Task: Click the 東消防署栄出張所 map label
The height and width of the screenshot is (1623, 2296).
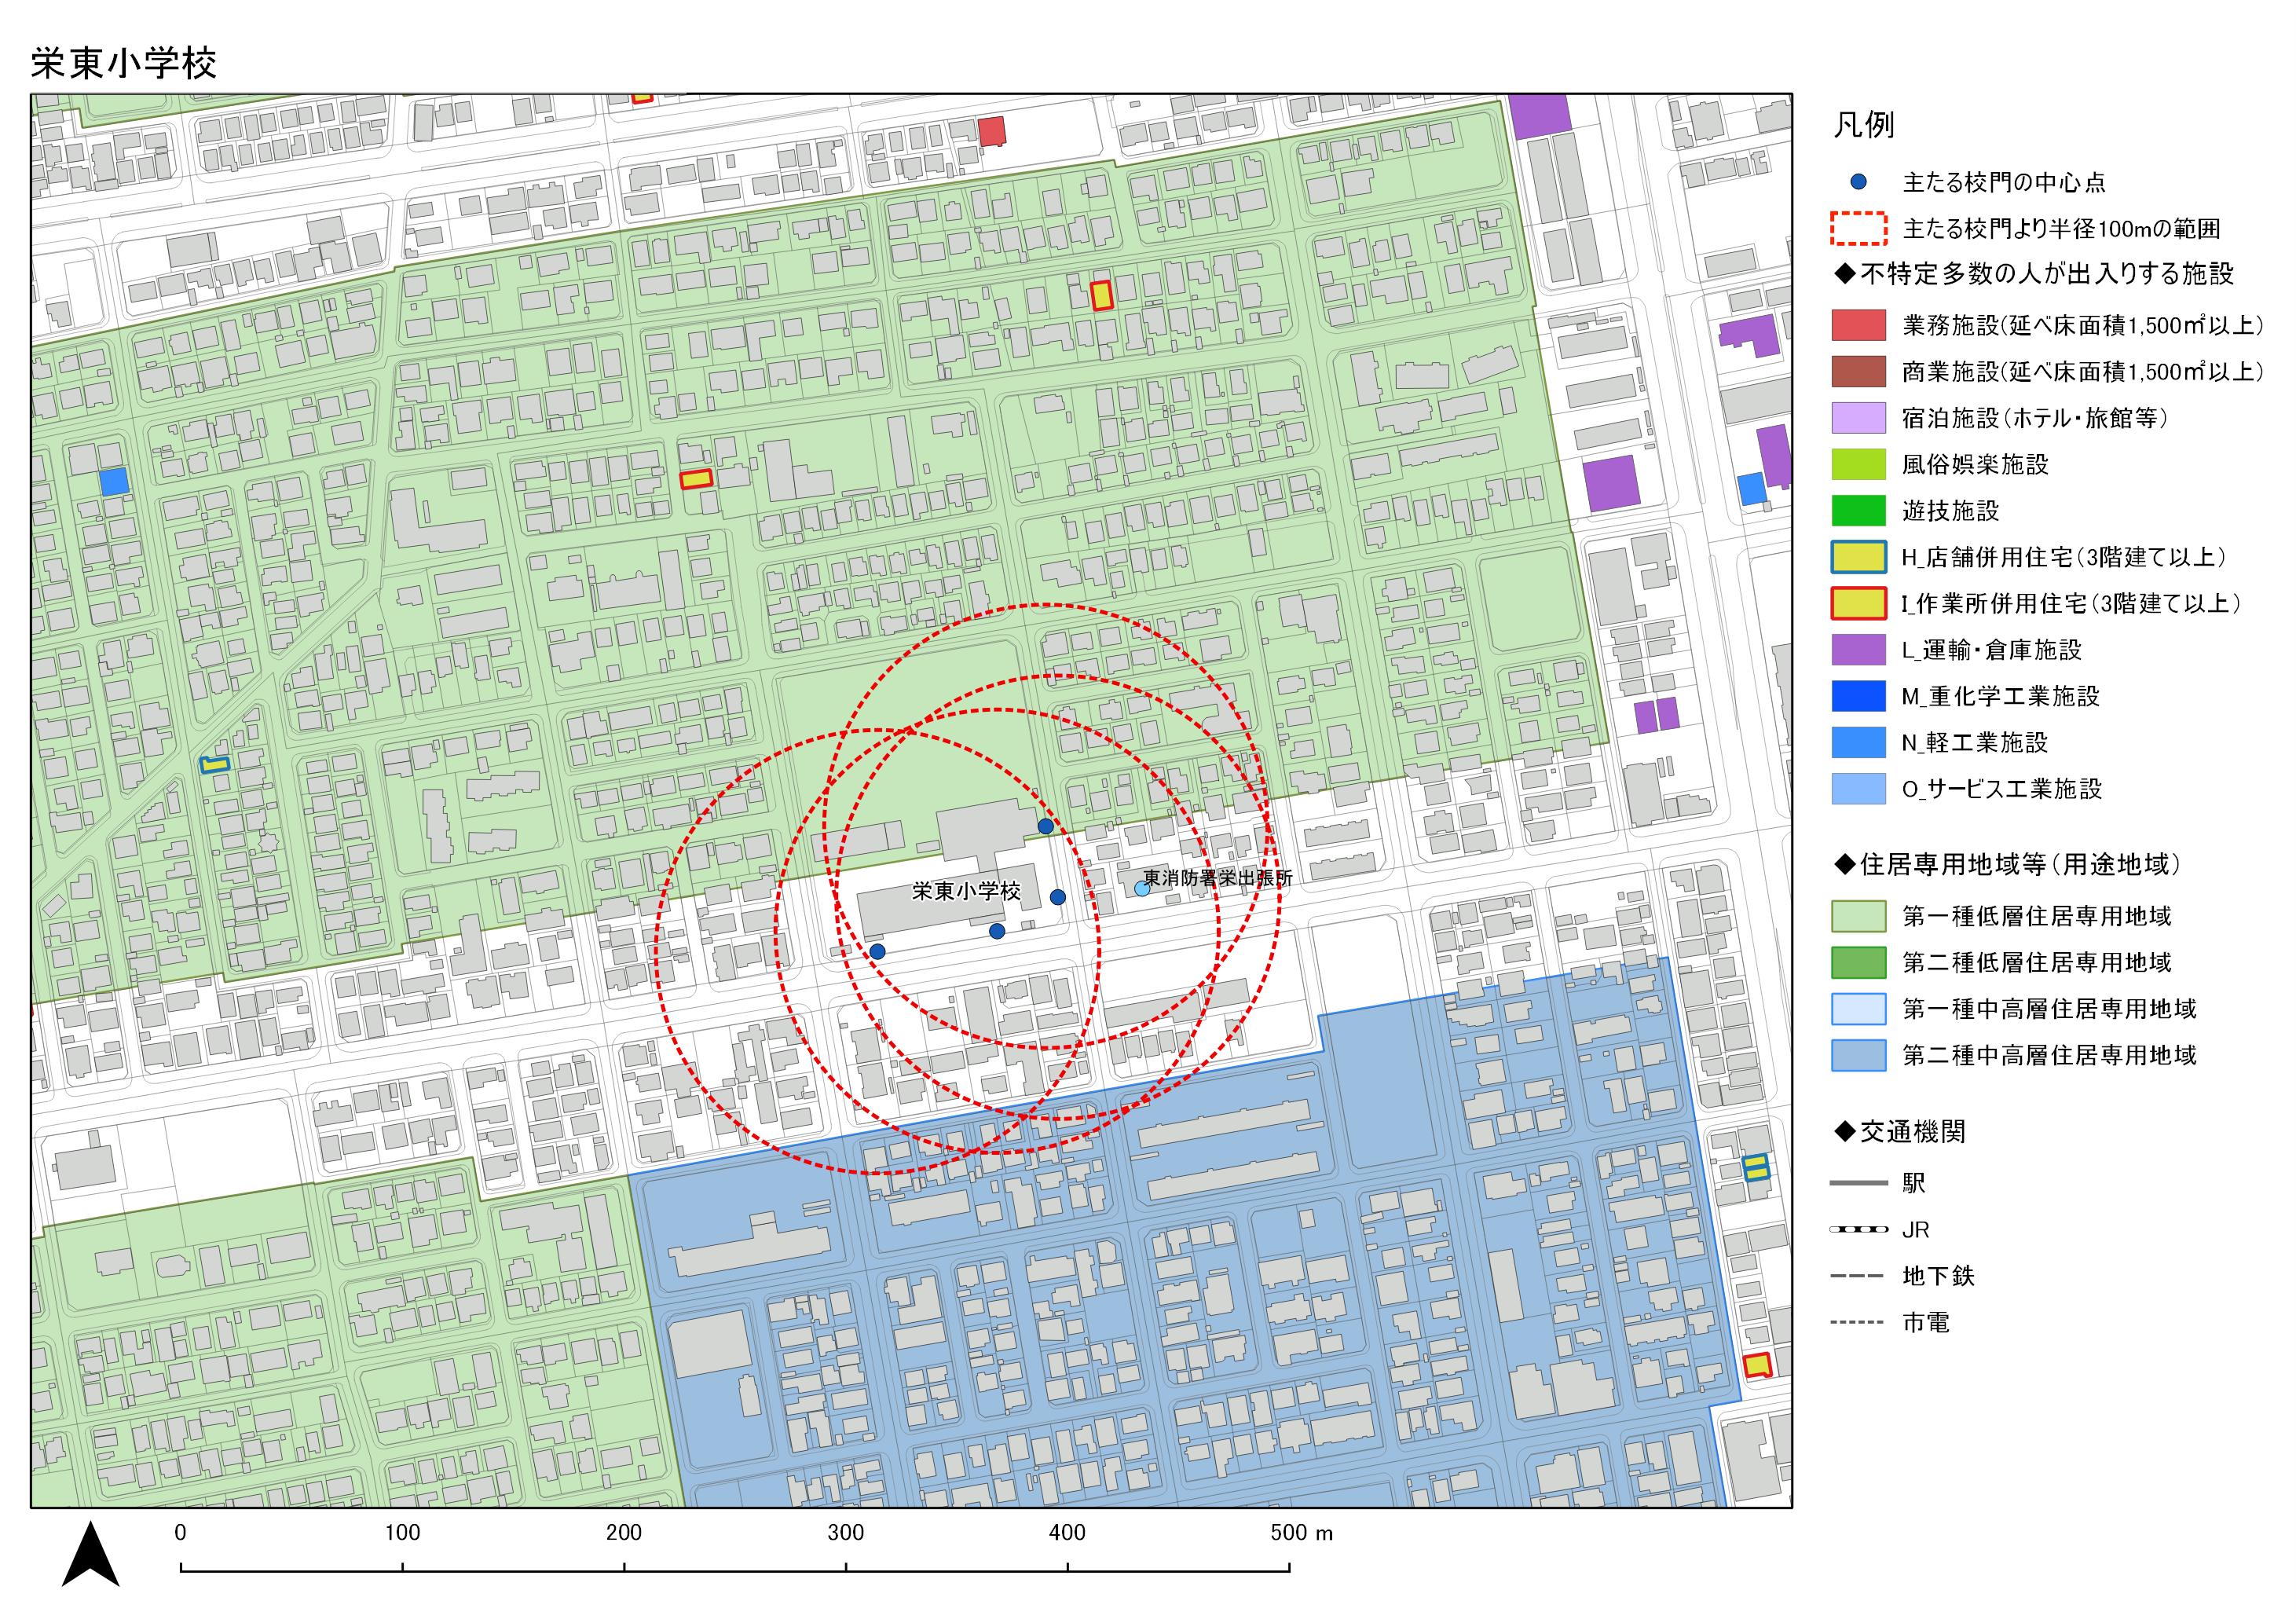Action: tap(1218, 878)
